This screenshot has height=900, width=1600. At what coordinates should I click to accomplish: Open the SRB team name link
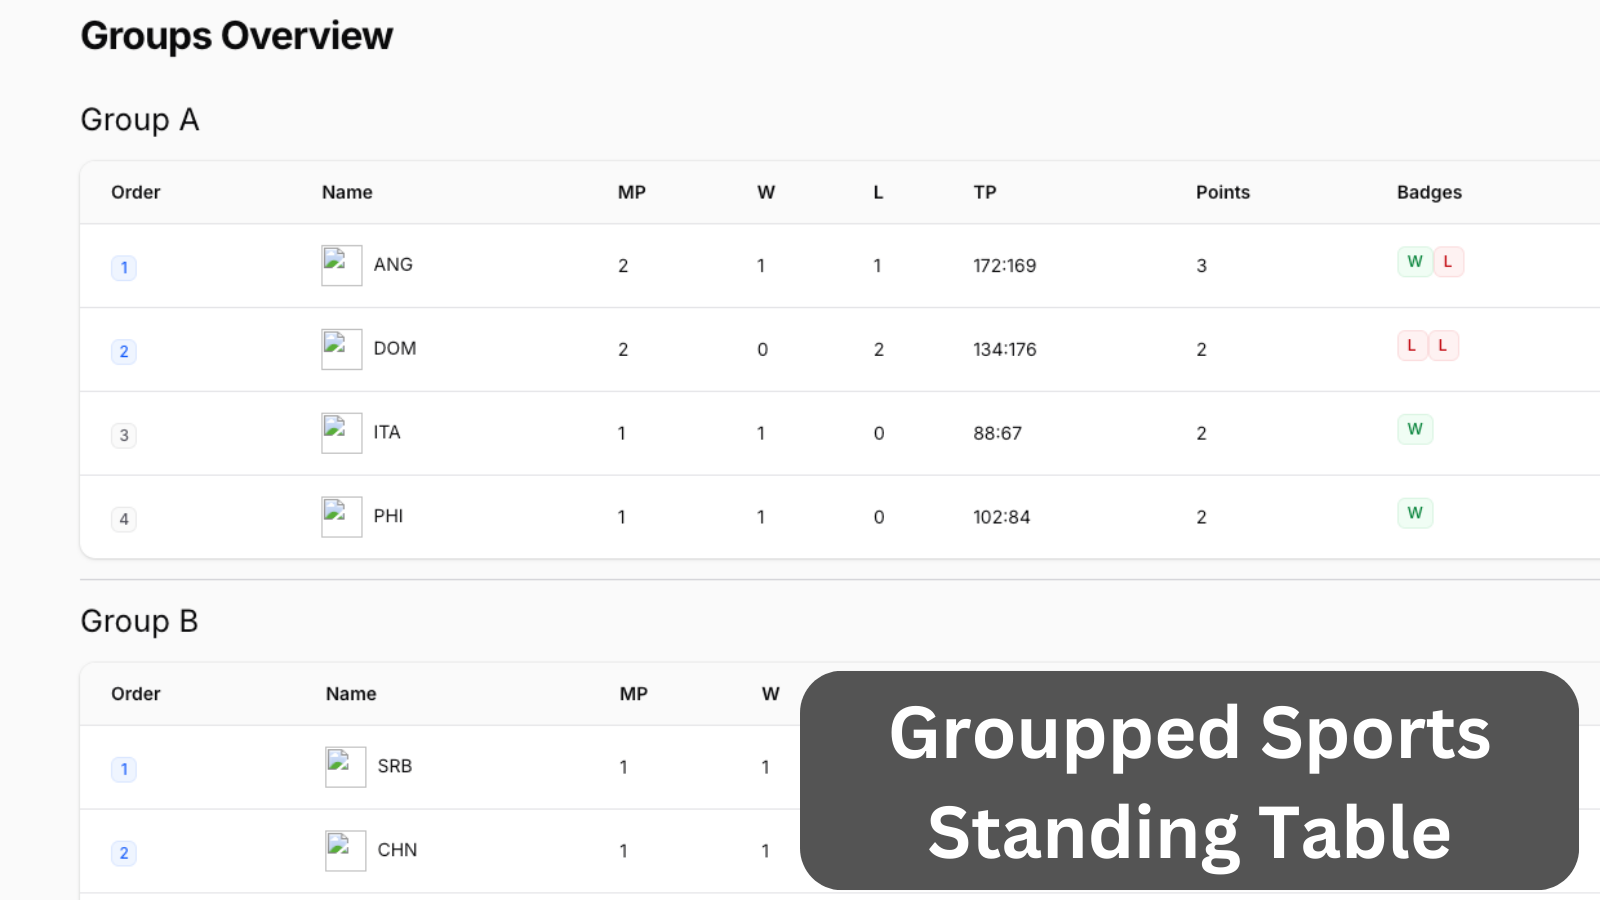pyautogui.click(x=395, y=766)
